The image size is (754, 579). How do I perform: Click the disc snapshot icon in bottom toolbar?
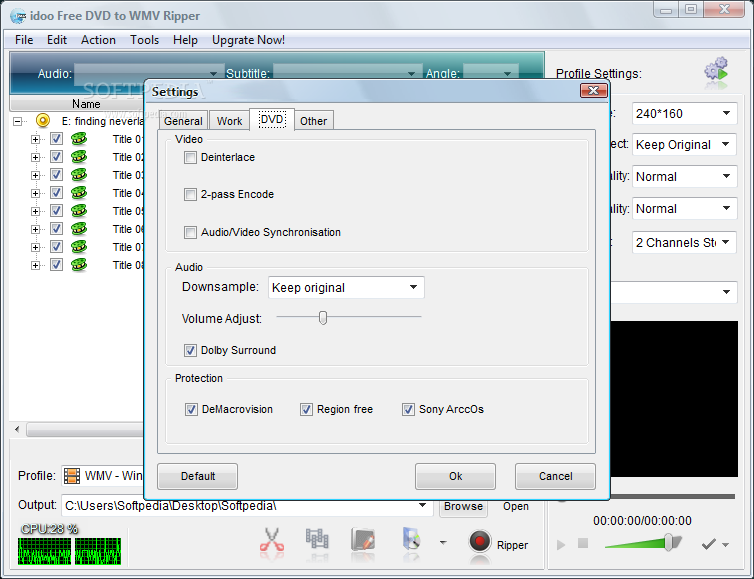pos(411,539)
